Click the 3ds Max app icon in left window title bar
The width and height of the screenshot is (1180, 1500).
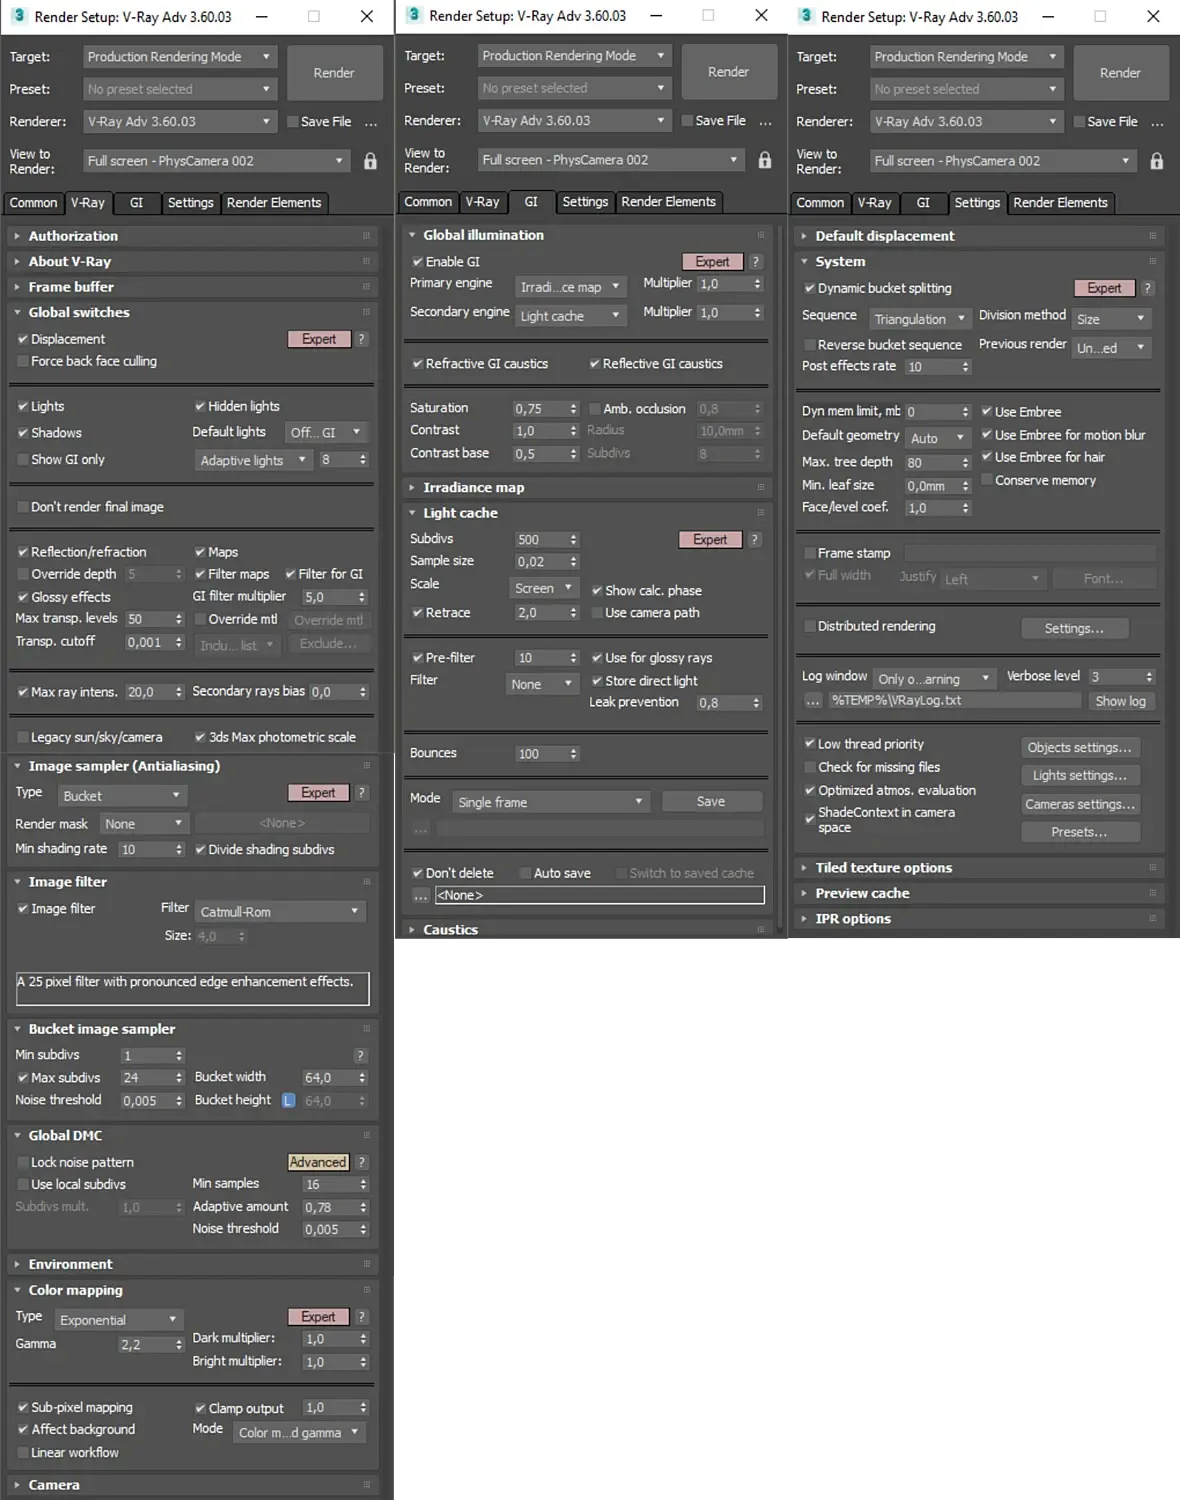click(18, 16)
